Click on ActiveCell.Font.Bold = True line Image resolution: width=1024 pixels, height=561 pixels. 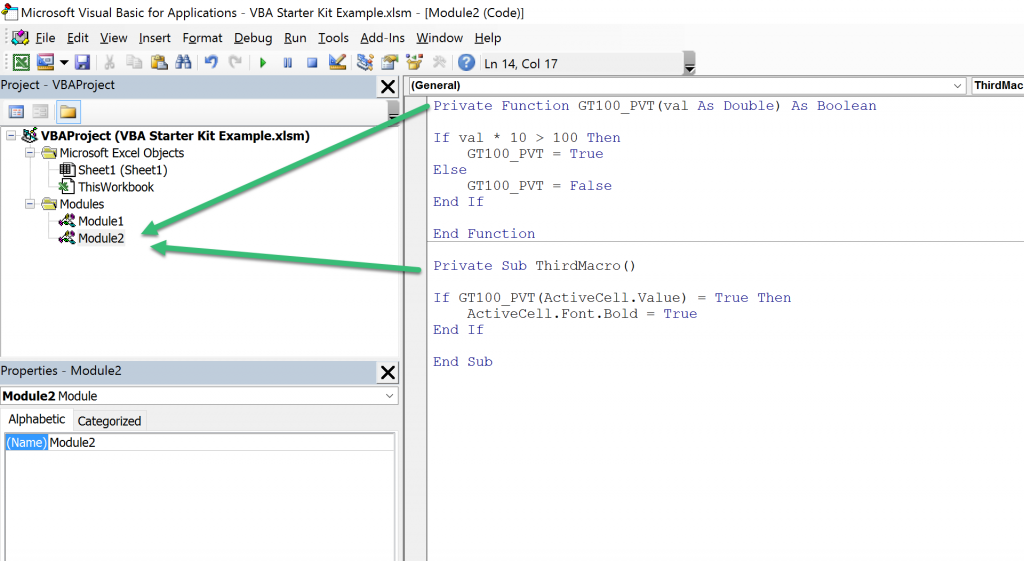pos(581,313)
